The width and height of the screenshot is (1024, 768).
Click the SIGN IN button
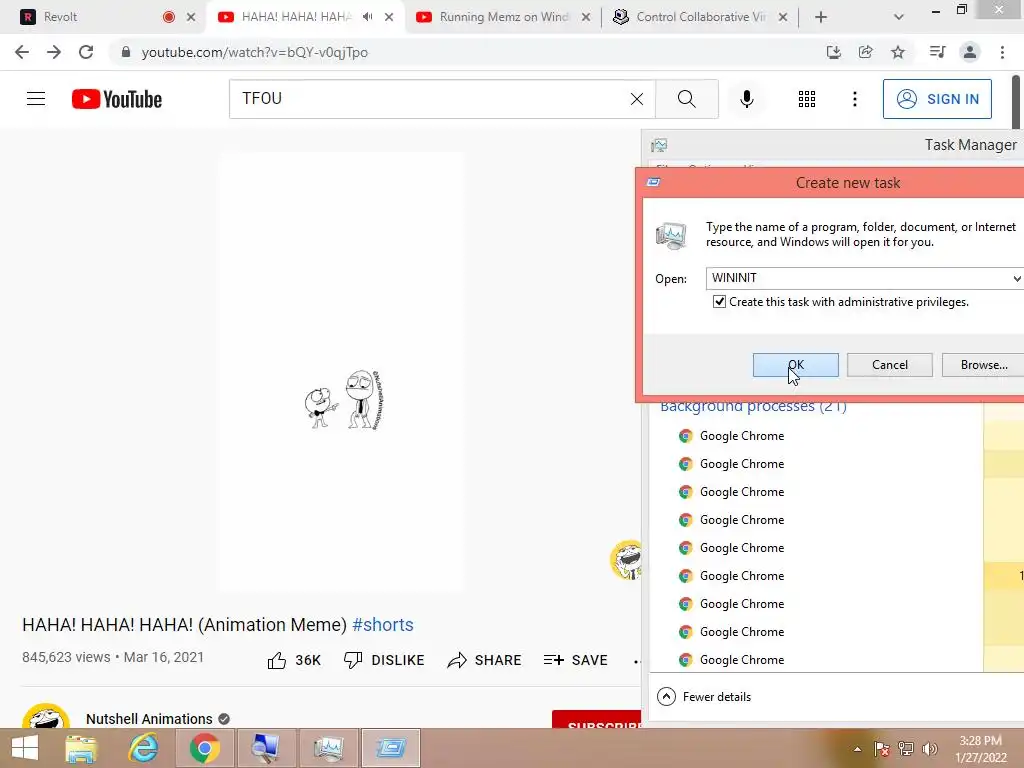(x=937, y=99)
